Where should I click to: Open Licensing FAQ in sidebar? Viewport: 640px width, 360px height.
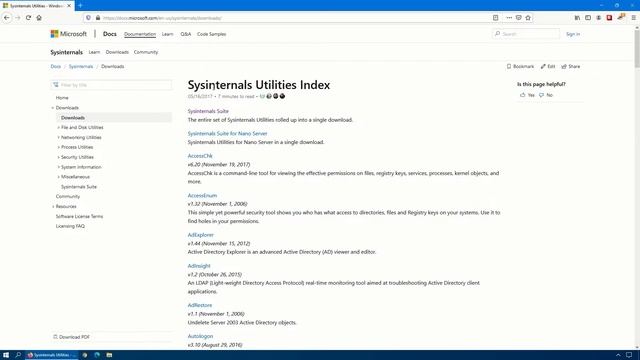70,226
